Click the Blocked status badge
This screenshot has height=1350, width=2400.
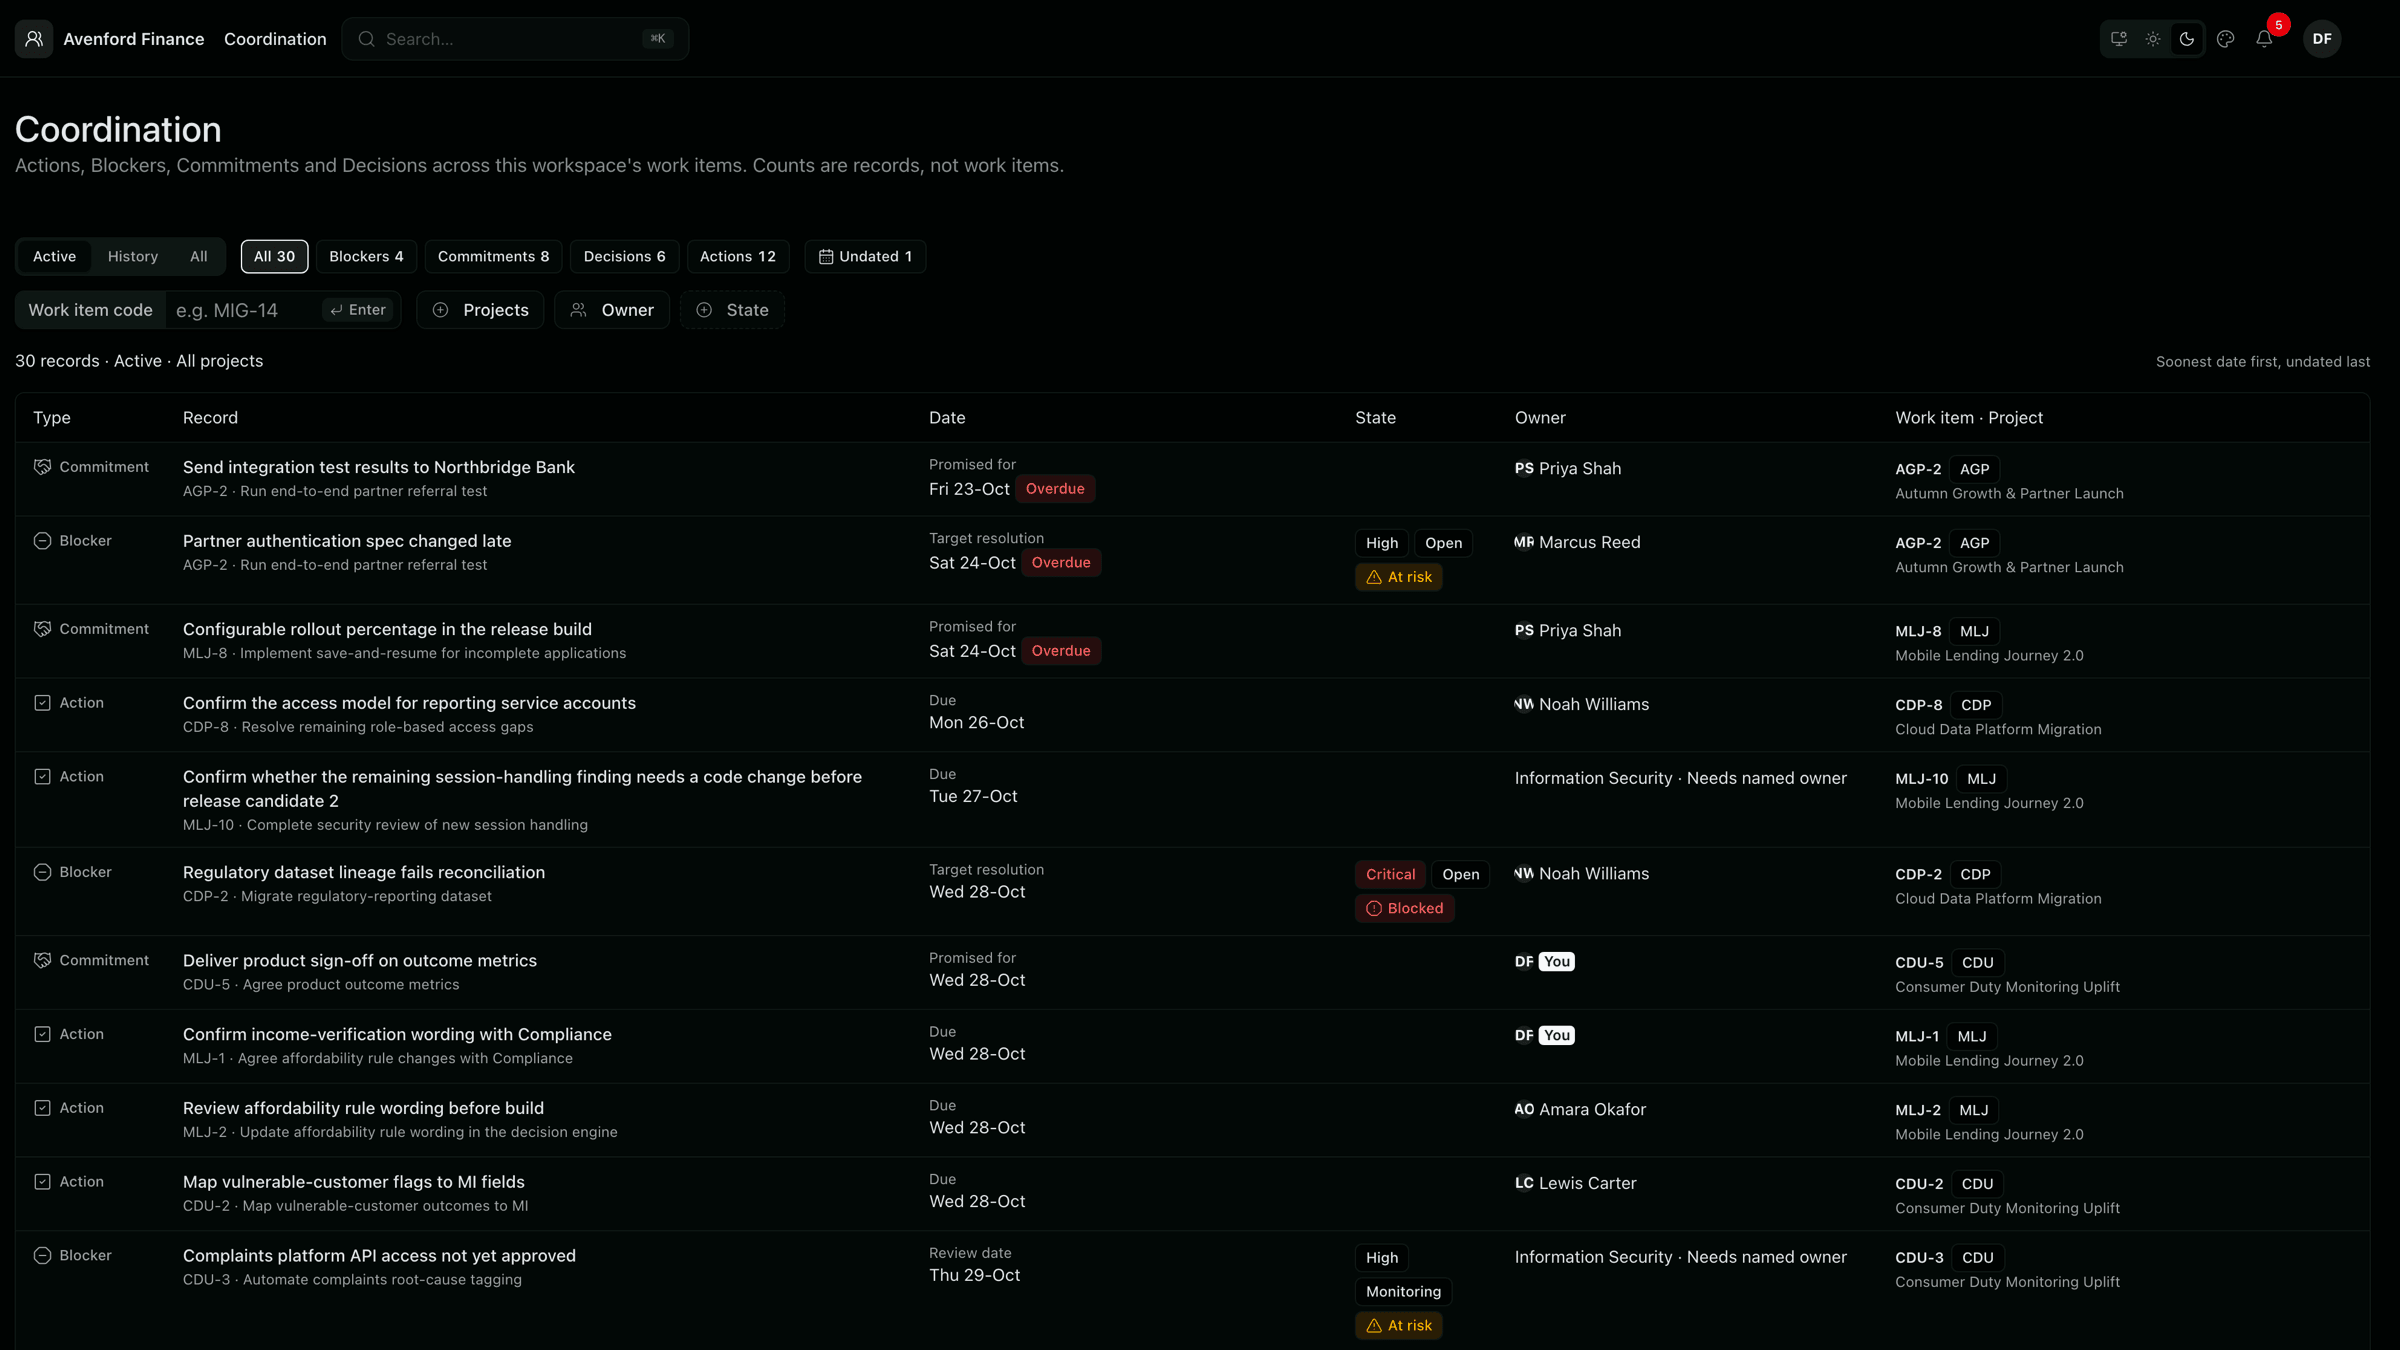tap(1404, 908)
